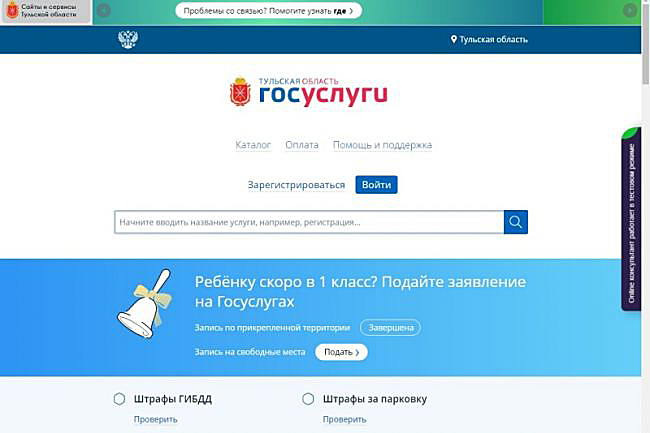Click the first-grade application banner headline

pos(360,292)
